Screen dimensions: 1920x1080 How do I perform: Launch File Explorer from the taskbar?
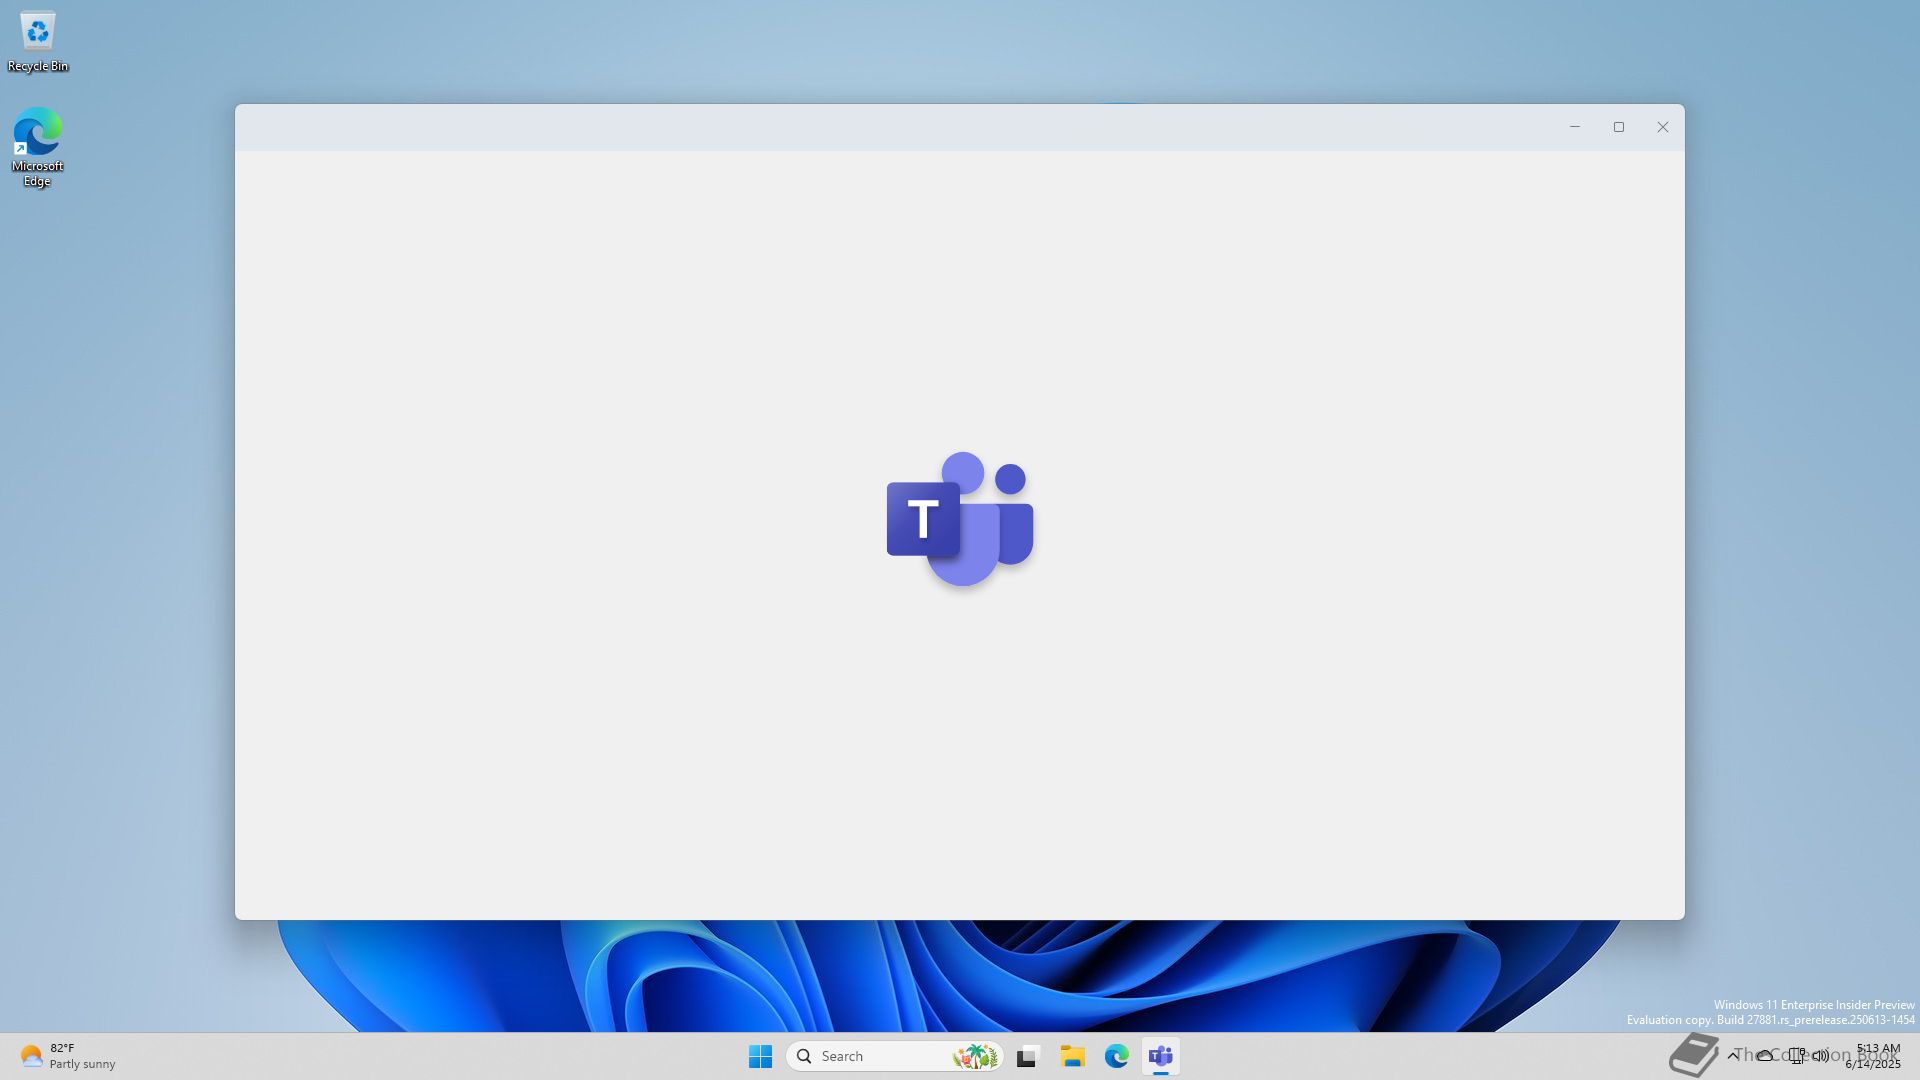pyautogui.click(x=1072, y=1056)
